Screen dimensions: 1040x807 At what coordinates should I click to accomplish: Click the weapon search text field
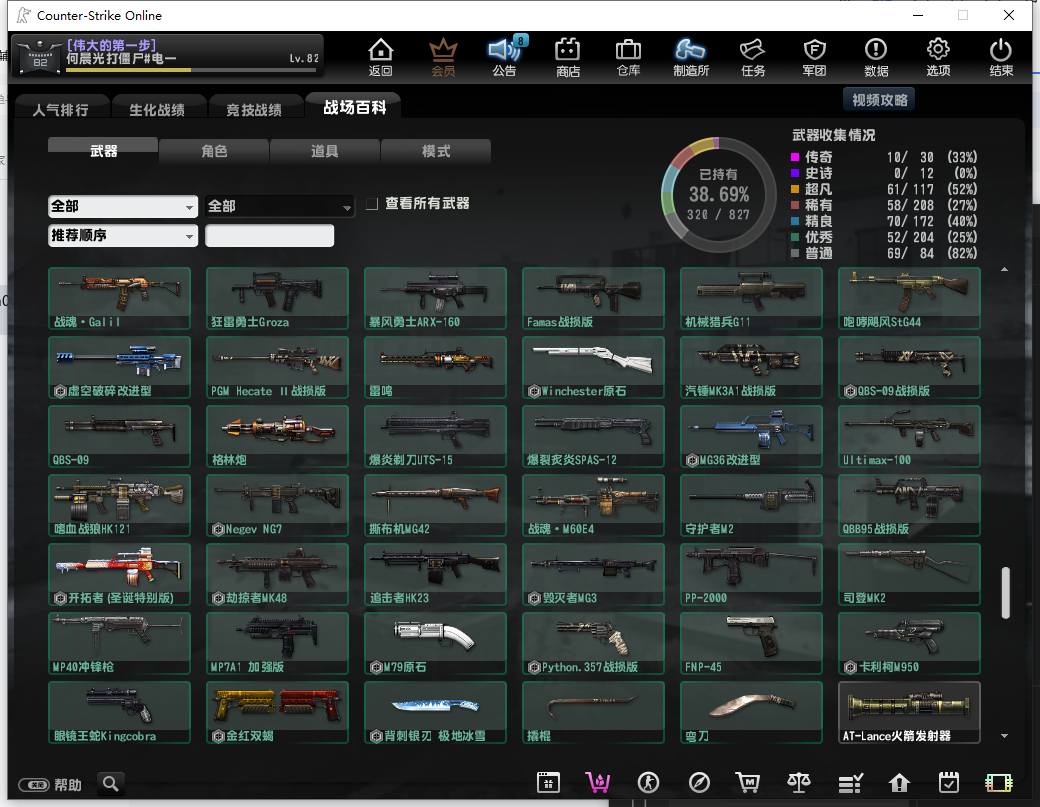click(269, 235)
